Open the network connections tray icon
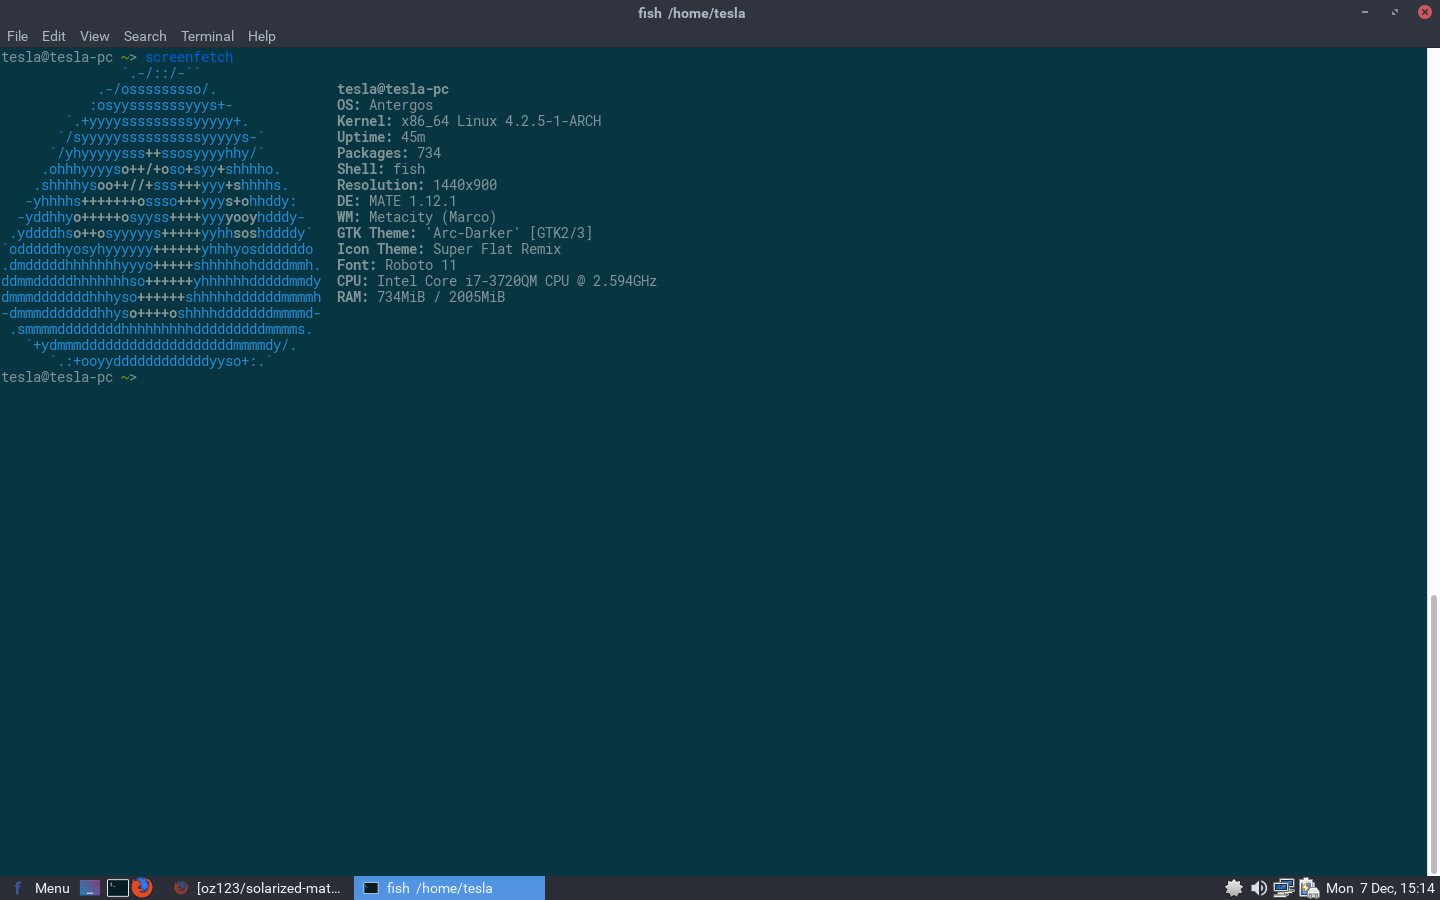This screenshot has height=900, width=1440. pyautogui.click(x=1284, y=888)
